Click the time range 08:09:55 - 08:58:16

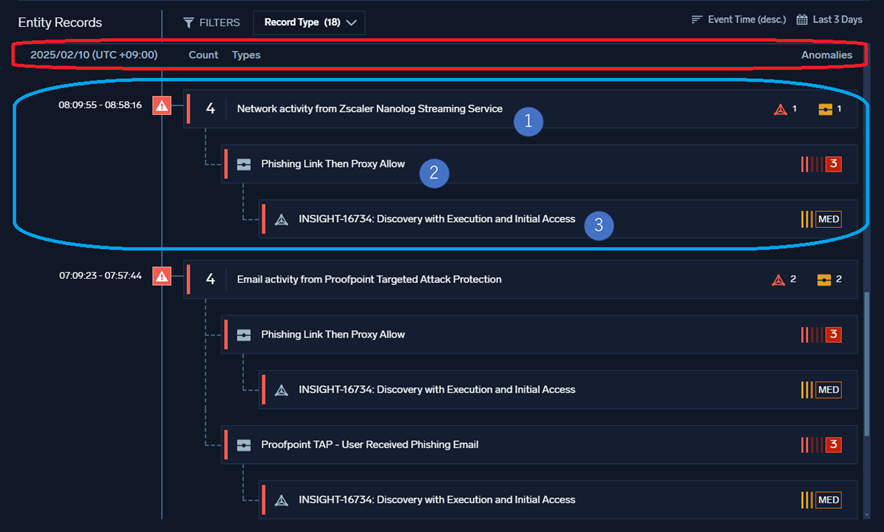tap(100, 105)
